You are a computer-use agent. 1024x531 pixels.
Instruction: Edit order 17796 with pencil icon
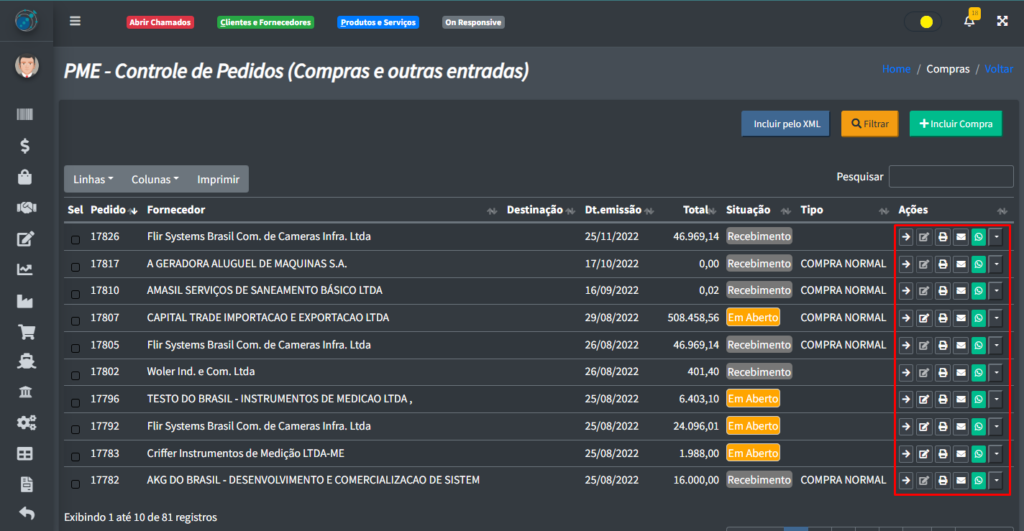pyautogui.click(x=923, y=399)
